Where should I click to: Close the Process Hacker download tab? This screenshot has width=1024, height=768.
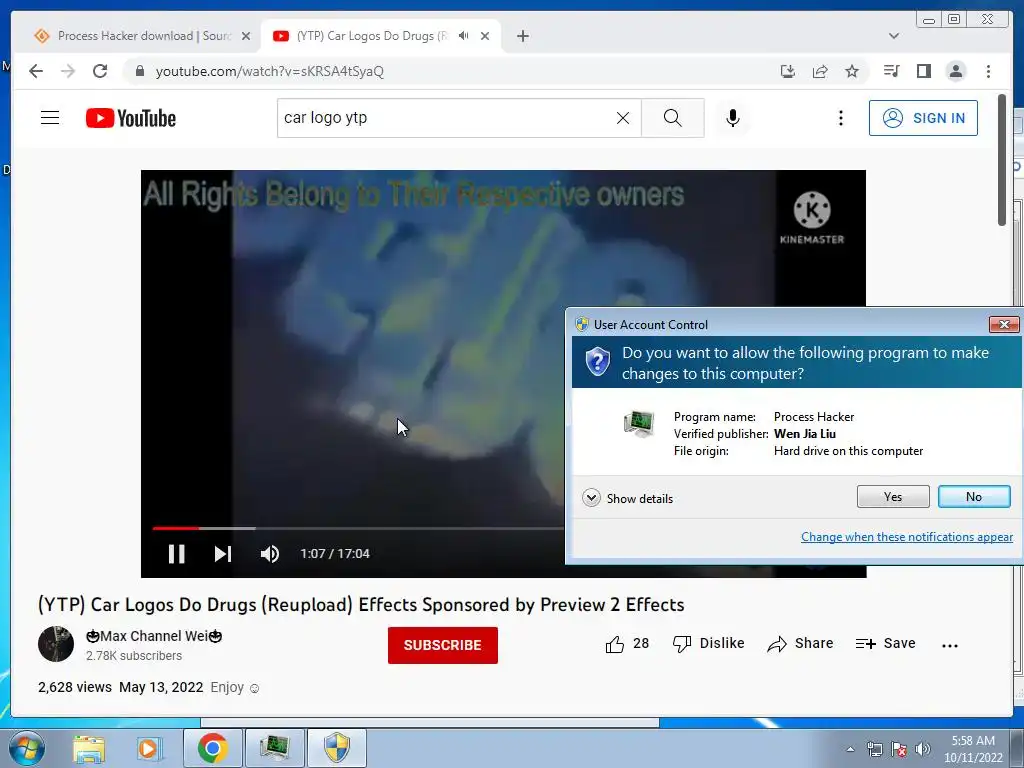click(246, 36)
